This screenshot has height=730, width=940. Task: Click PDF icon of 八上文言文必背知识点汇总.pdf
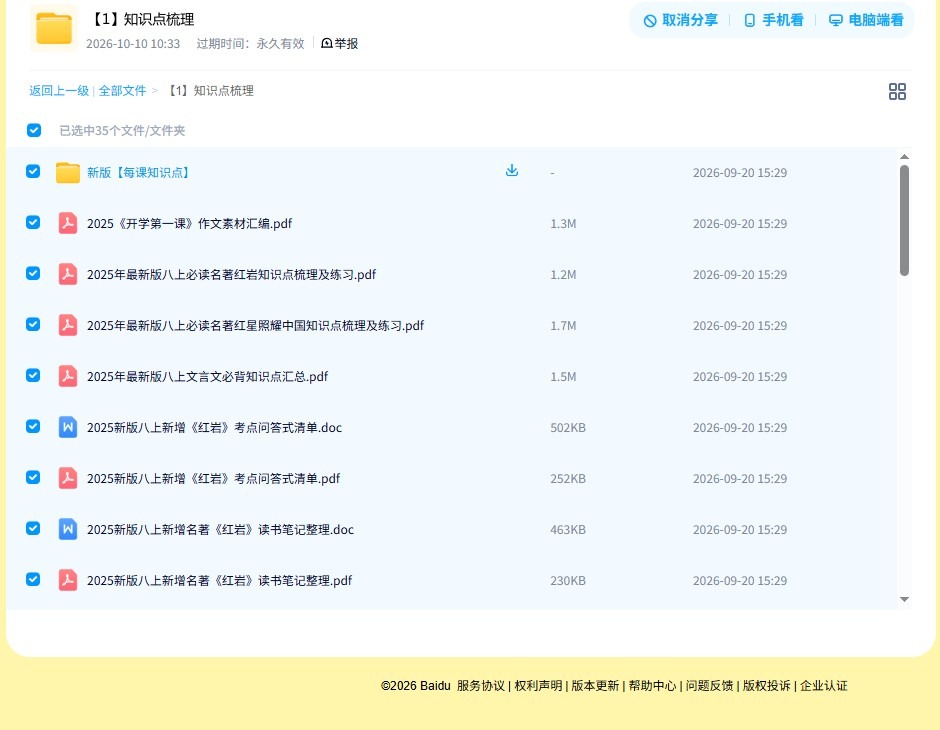click(x=68, y=376)
